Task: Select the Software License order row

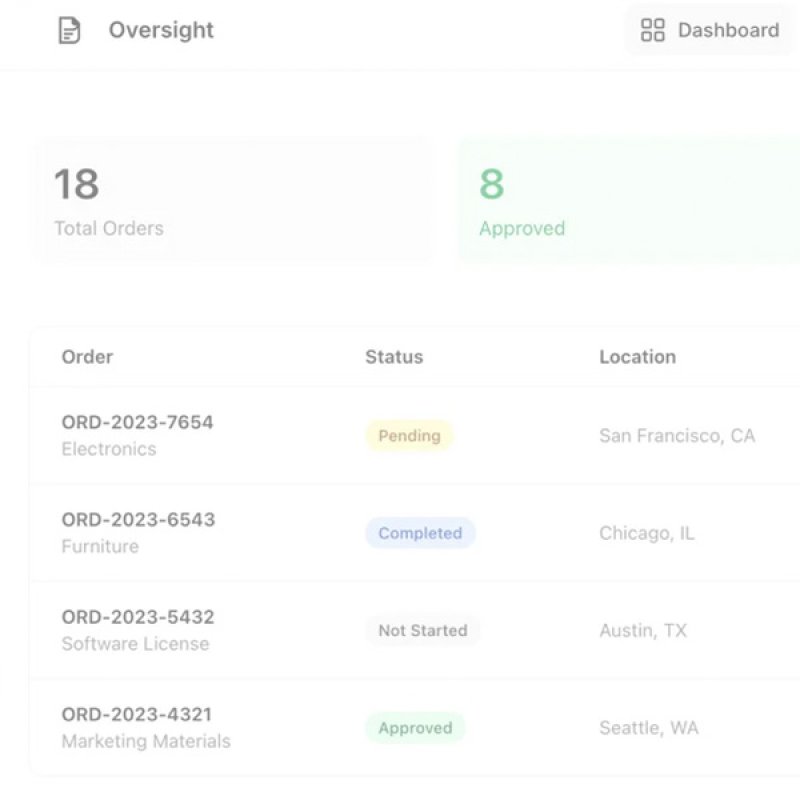Action: click(x=138, y=630)
